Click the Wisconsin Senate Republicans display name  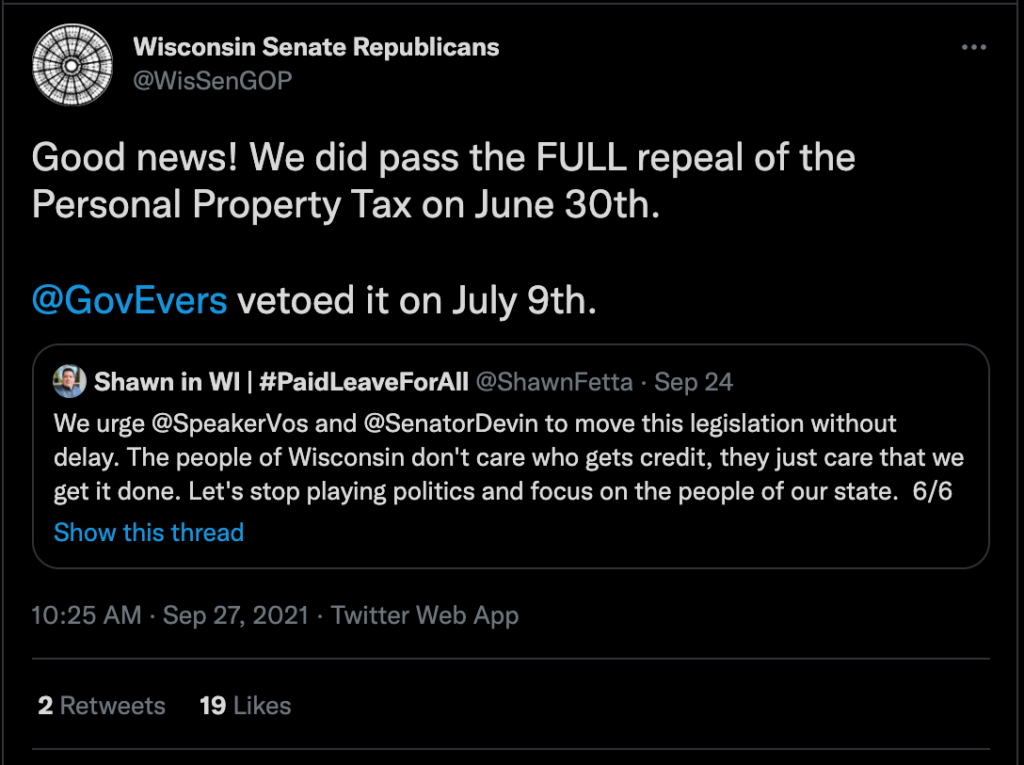(316, 46)
